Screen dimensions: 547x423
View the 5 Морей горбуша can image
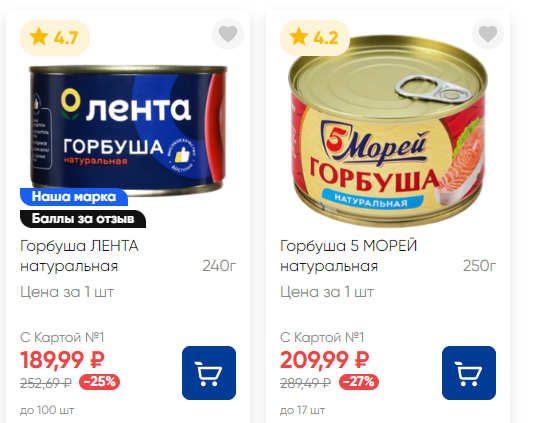pyautogui.click(x=387, y=131)
